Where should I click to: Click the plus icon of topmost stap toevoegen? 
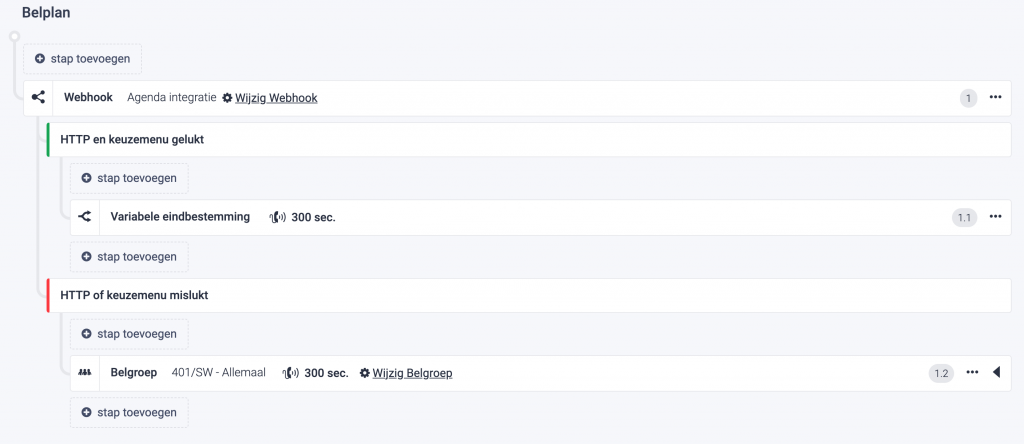point(40,59)
